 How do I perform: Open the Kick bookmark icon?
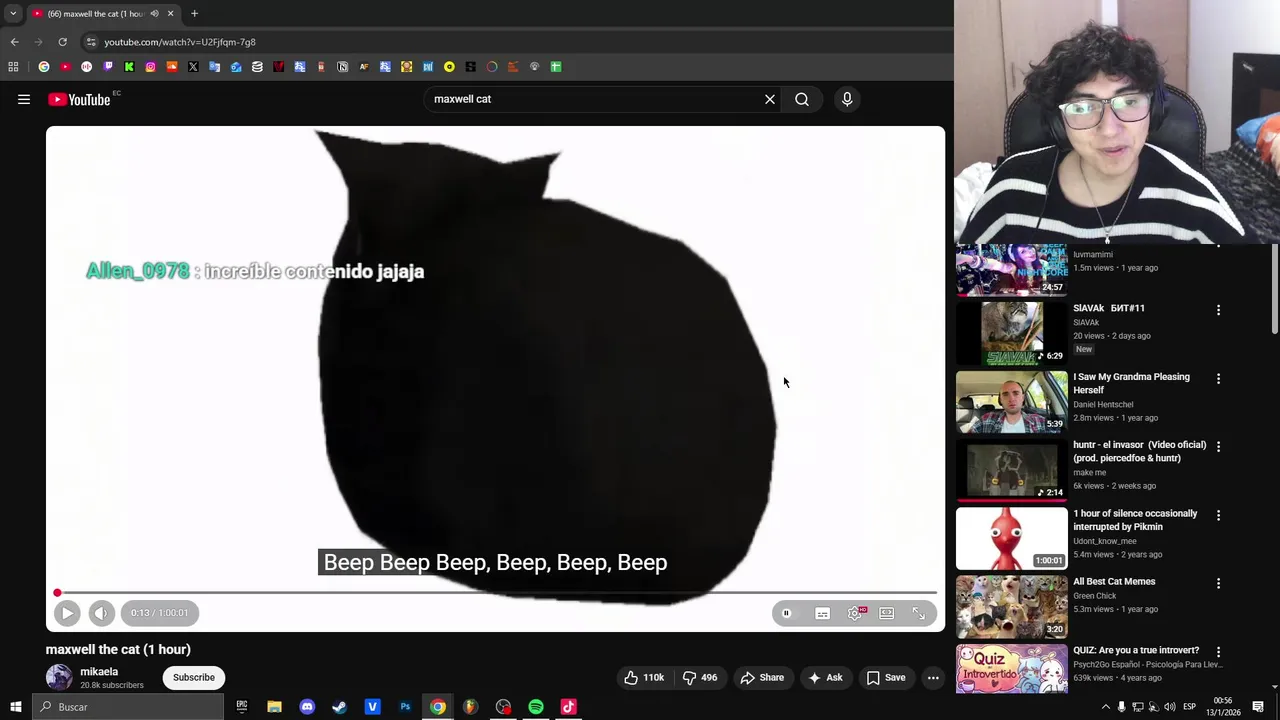pyautogui.click(x=129, y=67)
